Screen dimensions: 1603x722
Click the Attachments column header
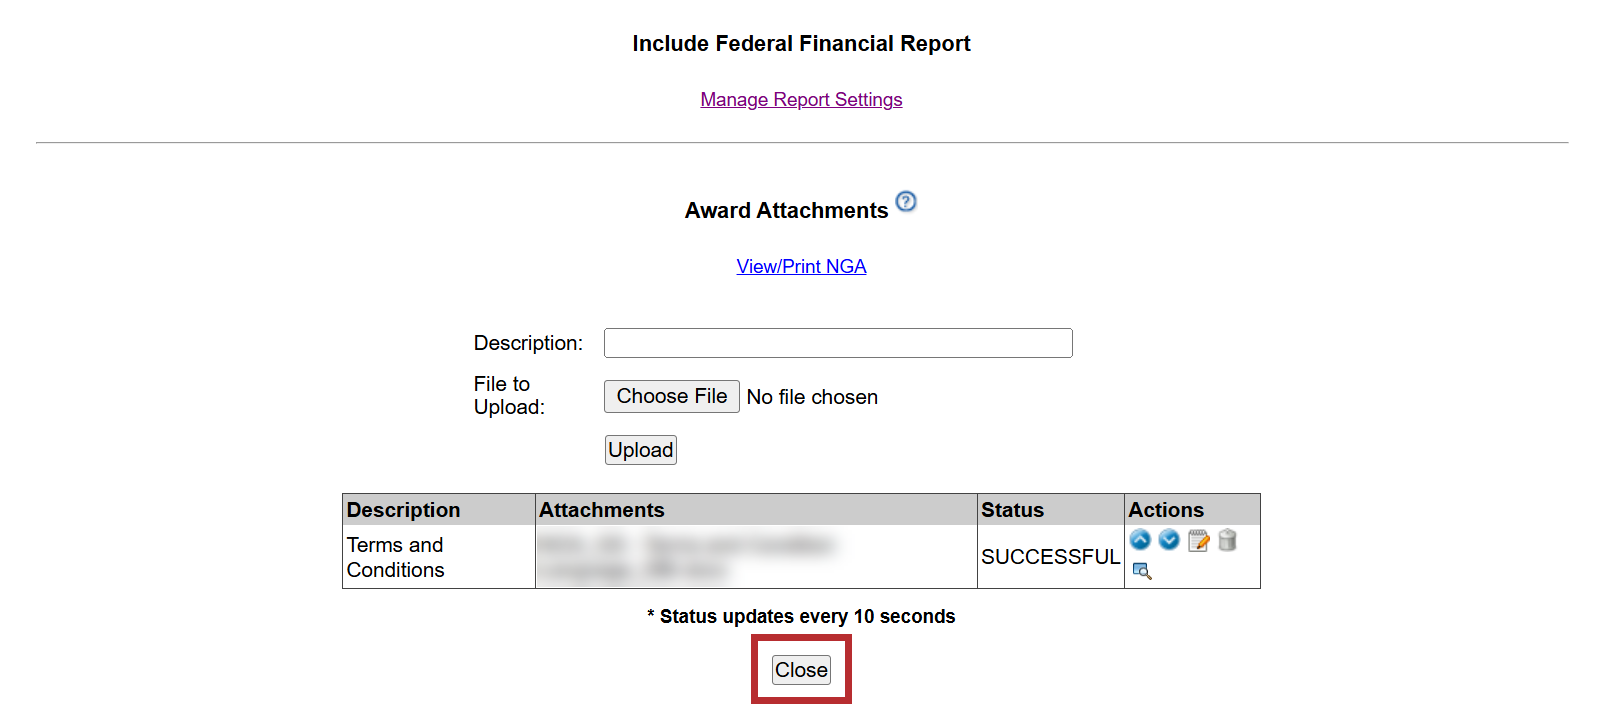click(x=601, y=510)
